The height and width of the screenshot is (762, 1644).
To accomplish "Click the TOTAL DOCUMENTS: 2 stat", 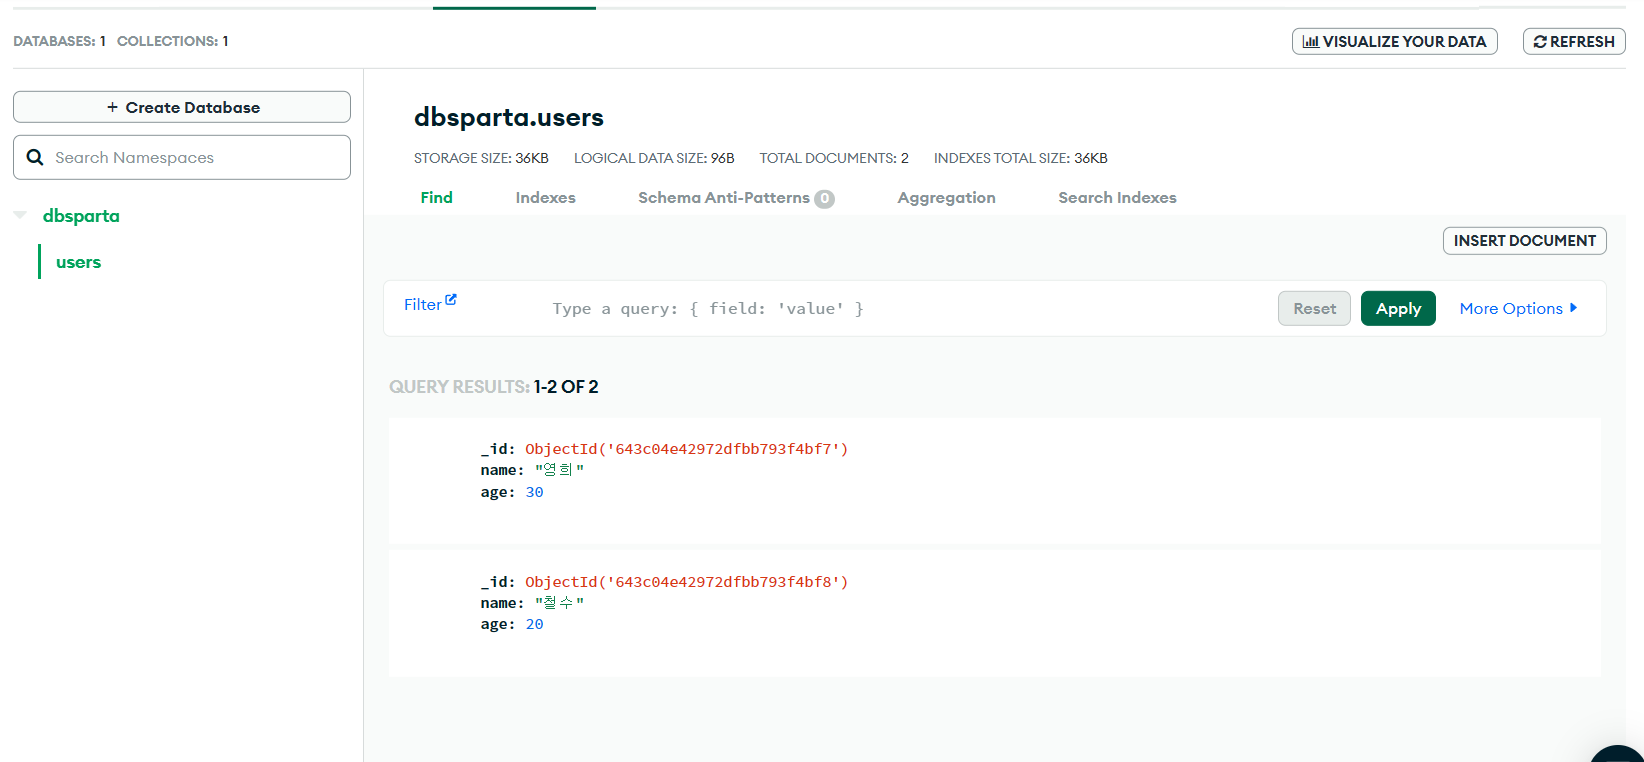I will (834, 158).
